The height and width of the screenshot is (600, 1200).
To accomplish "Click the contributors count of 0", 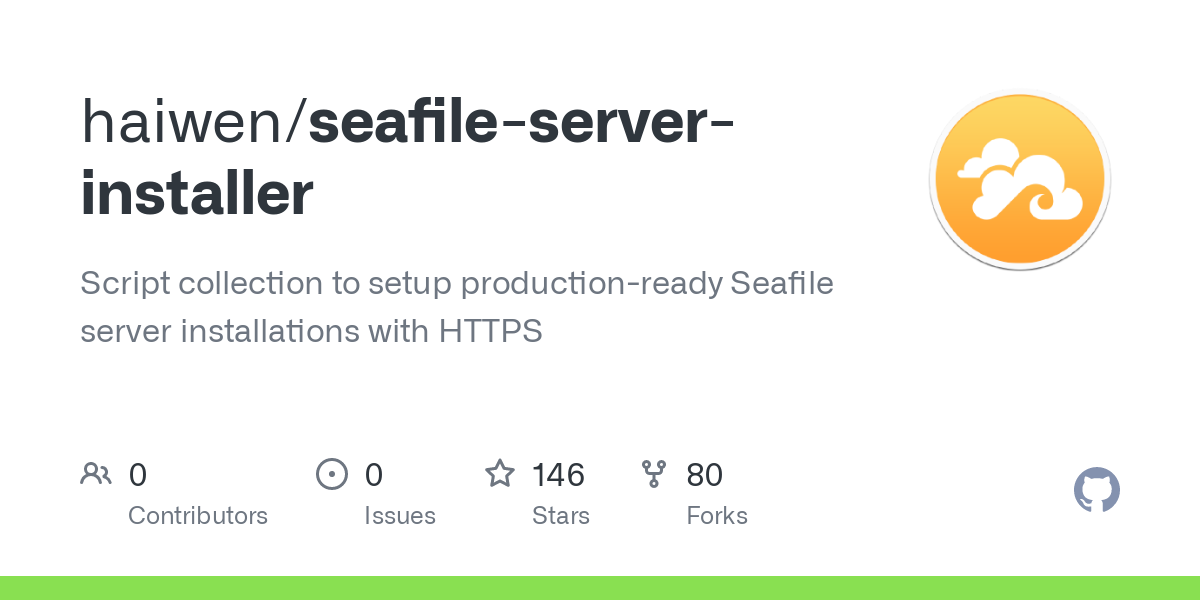I will pos(138,474).
